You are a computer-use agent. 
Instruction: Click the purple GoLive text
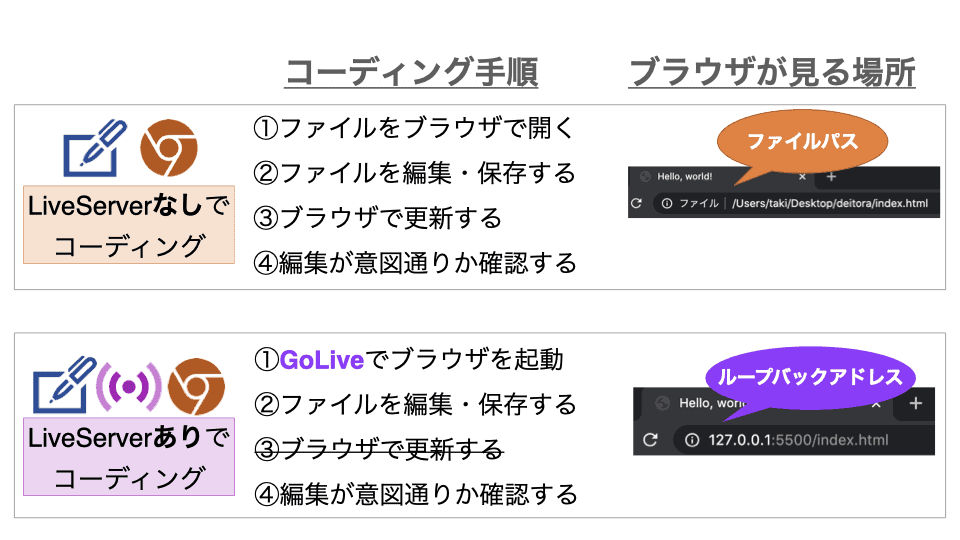click(x=320, y=358)
